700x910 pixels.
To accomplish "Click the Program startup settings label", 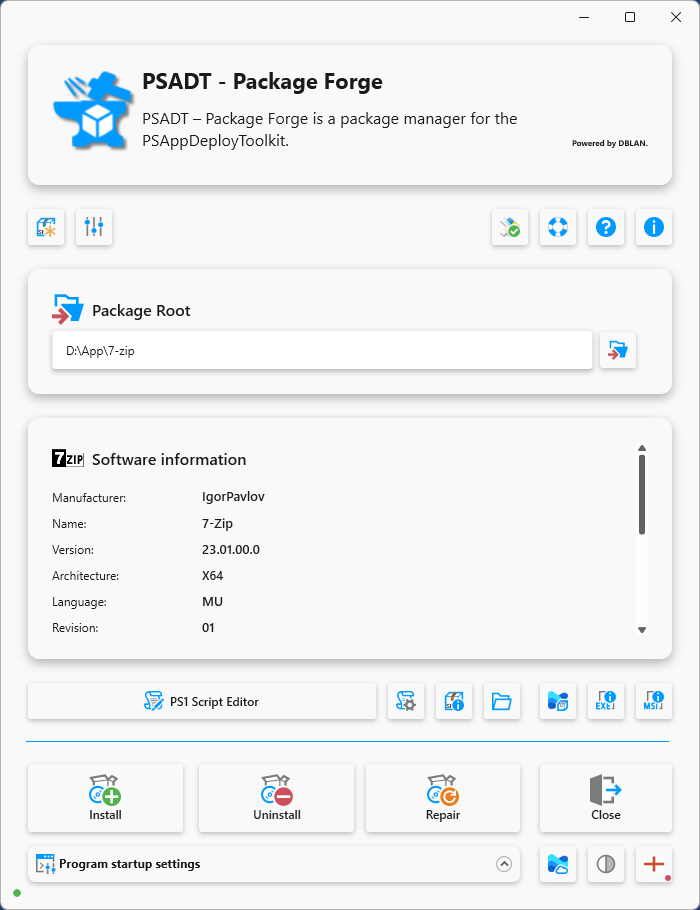I will 129,864.
